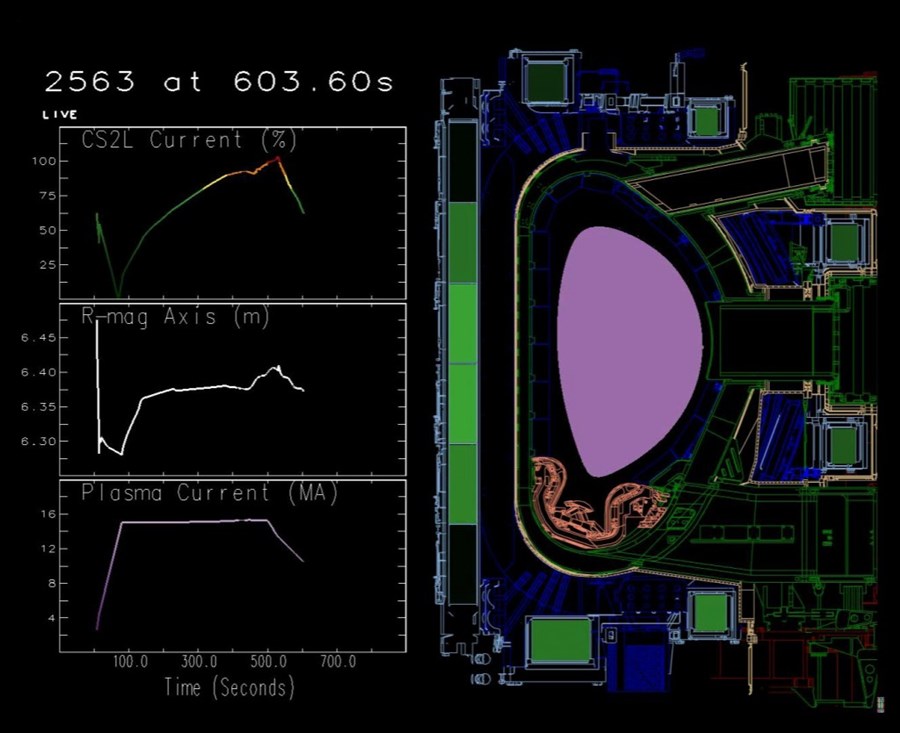Click the 50 tick label on CS2L plot
The image size is (900, 733).
(x=48, y=230)
